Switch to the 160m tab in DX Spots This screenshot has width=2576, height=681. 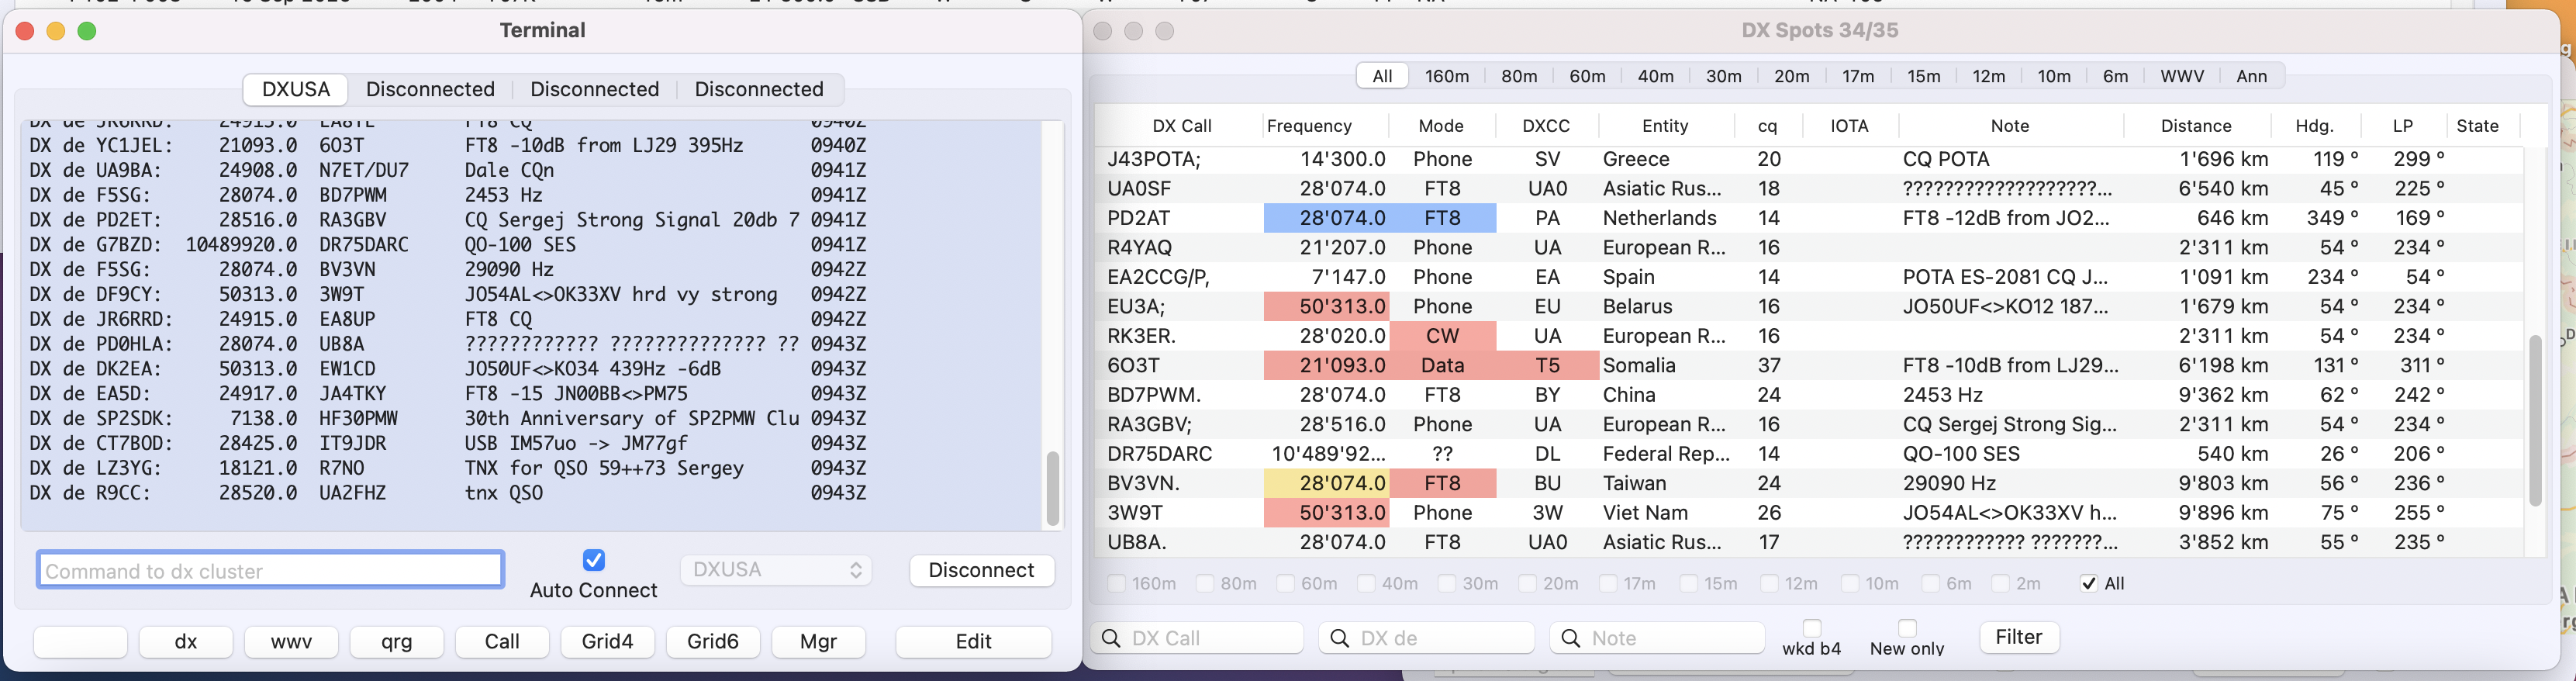click(x=1447, y=76)
